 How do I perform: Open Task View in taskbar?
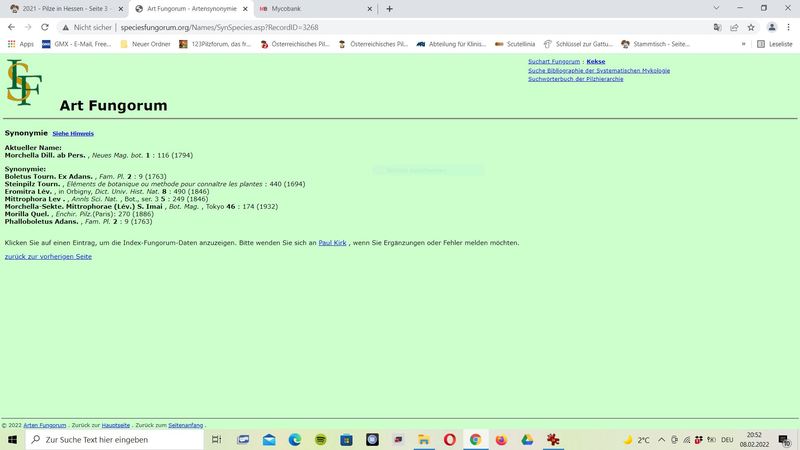(216, 440)
